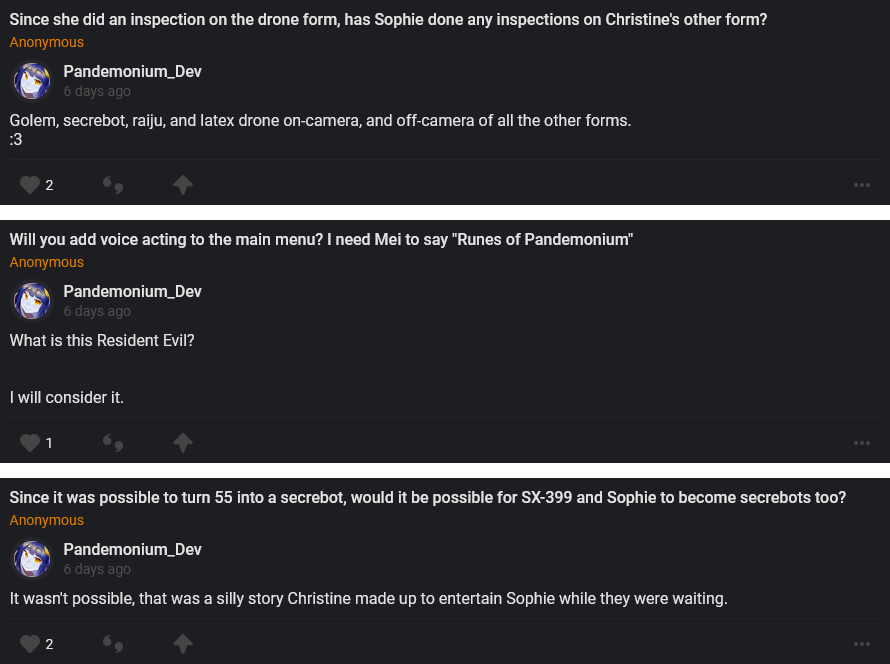Share the secrebots answer about 55
Image resolution: width=890 pixels, height=664 pixels.
182,643
